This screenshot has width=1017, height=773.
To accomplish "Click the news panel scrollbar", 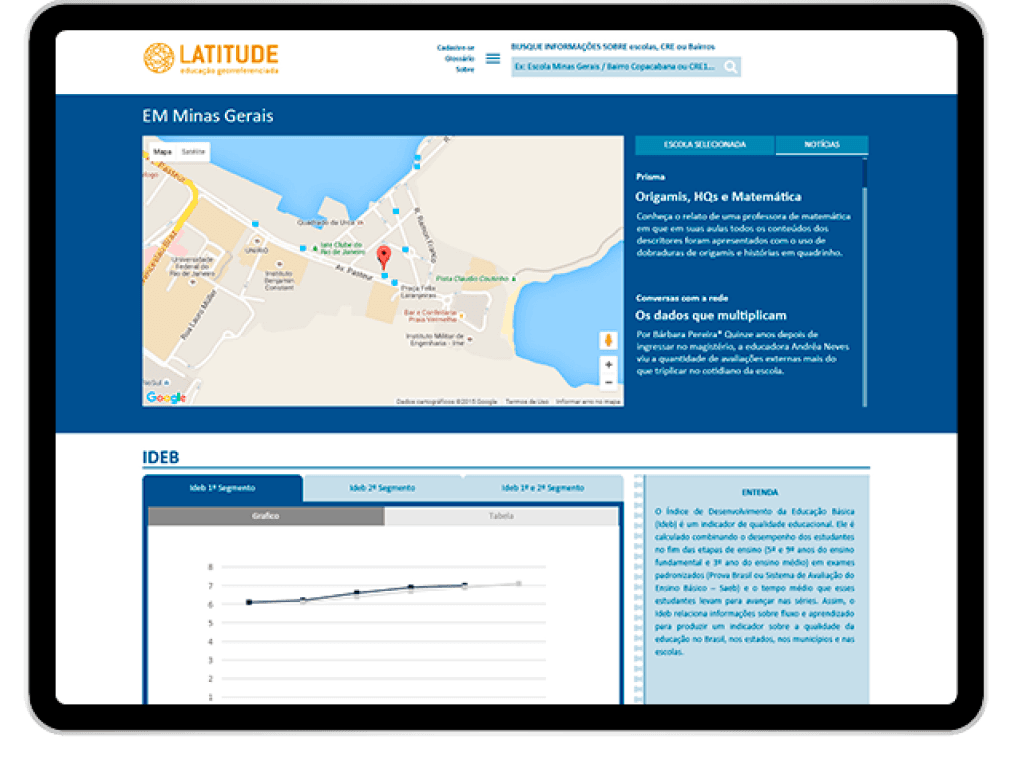I will [865, 175].
